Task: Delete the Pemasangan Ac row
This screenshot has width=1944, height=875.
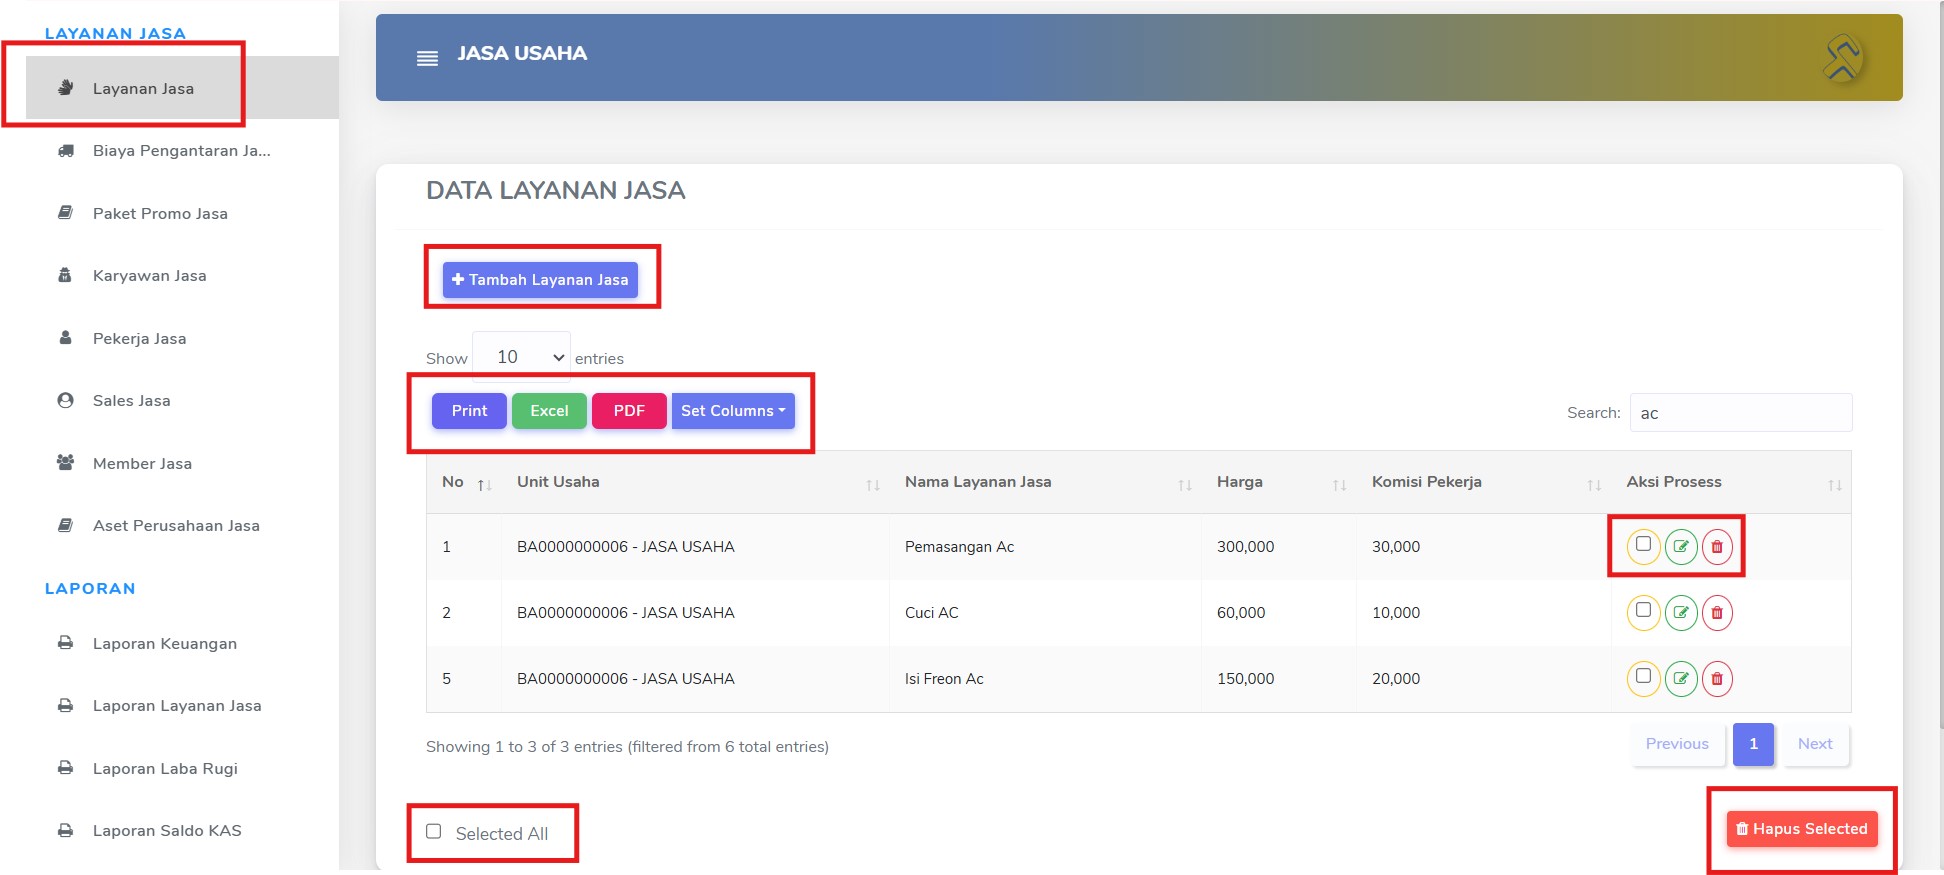Action: [1717, 547]
